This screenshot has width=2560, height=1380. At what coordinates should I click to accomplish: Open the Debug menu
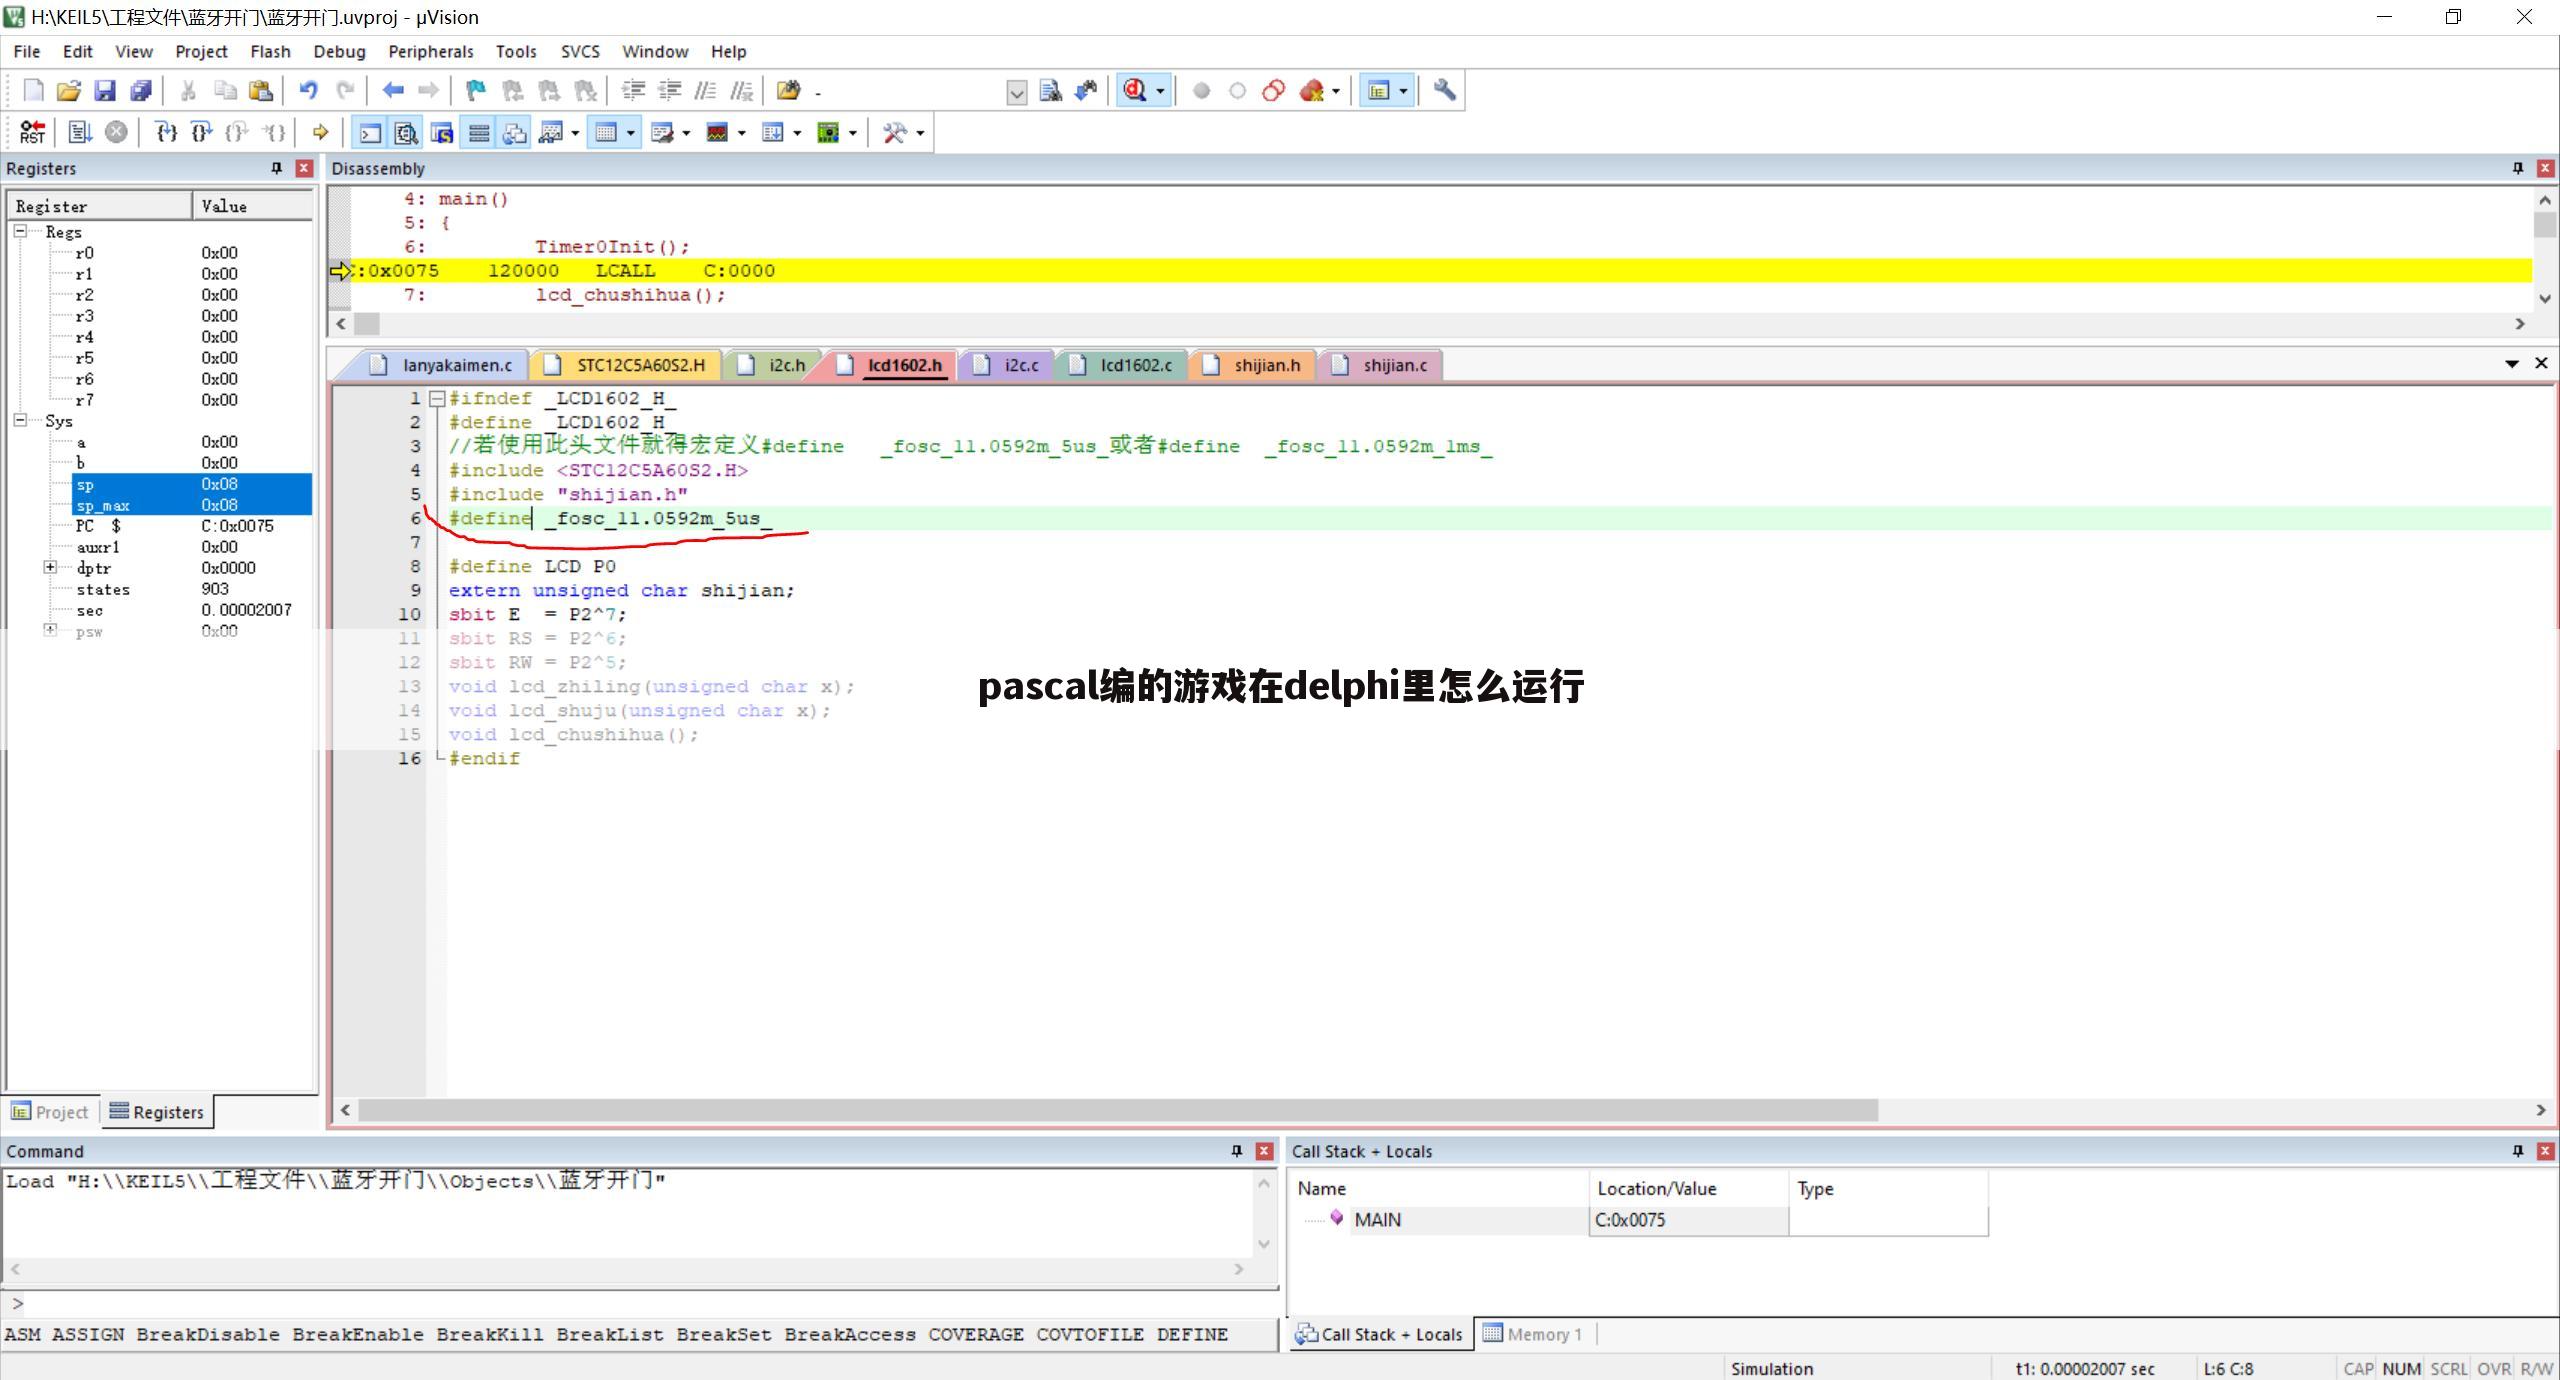click(x=339, y=51)
